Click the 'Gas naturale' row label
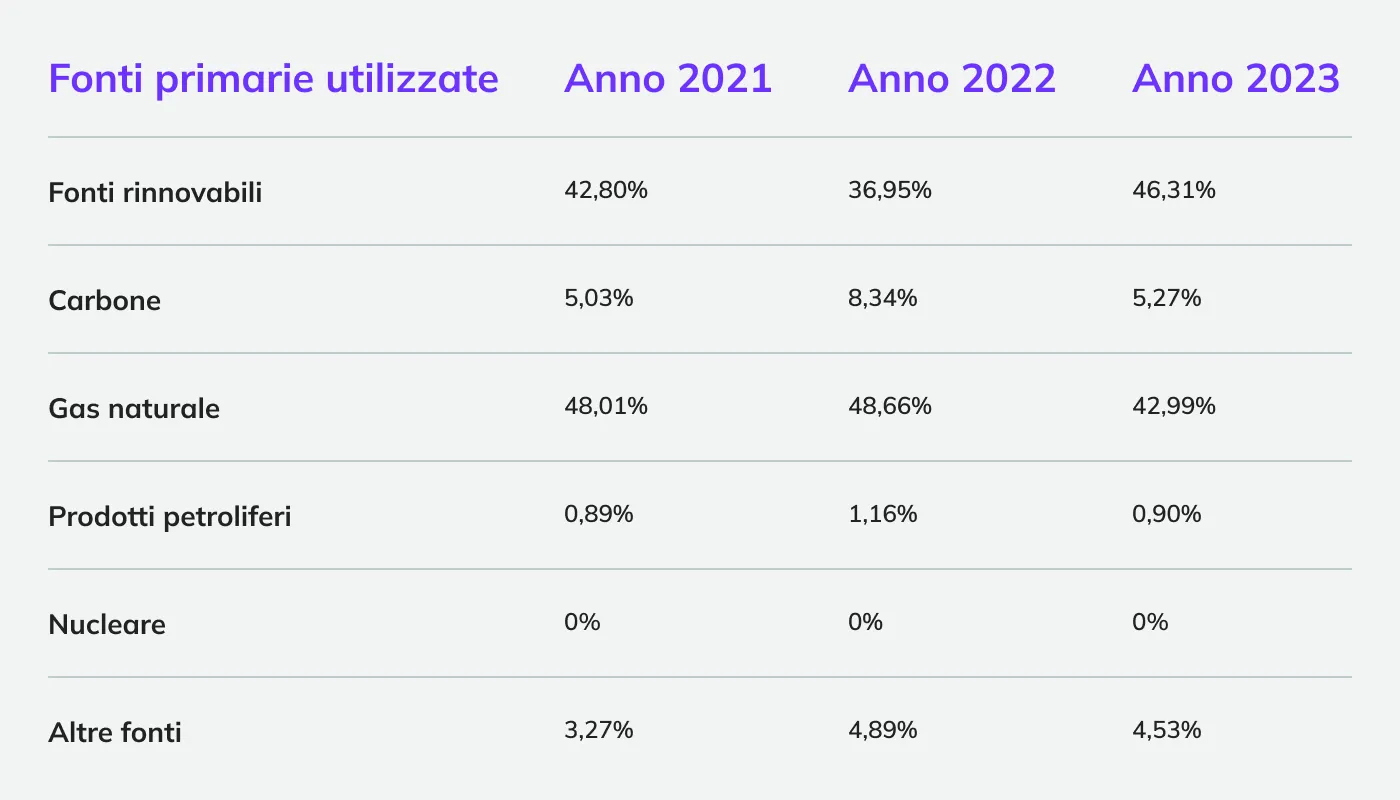The height and width of the screenshot is (800, 1400). click(x=134, y=408)
